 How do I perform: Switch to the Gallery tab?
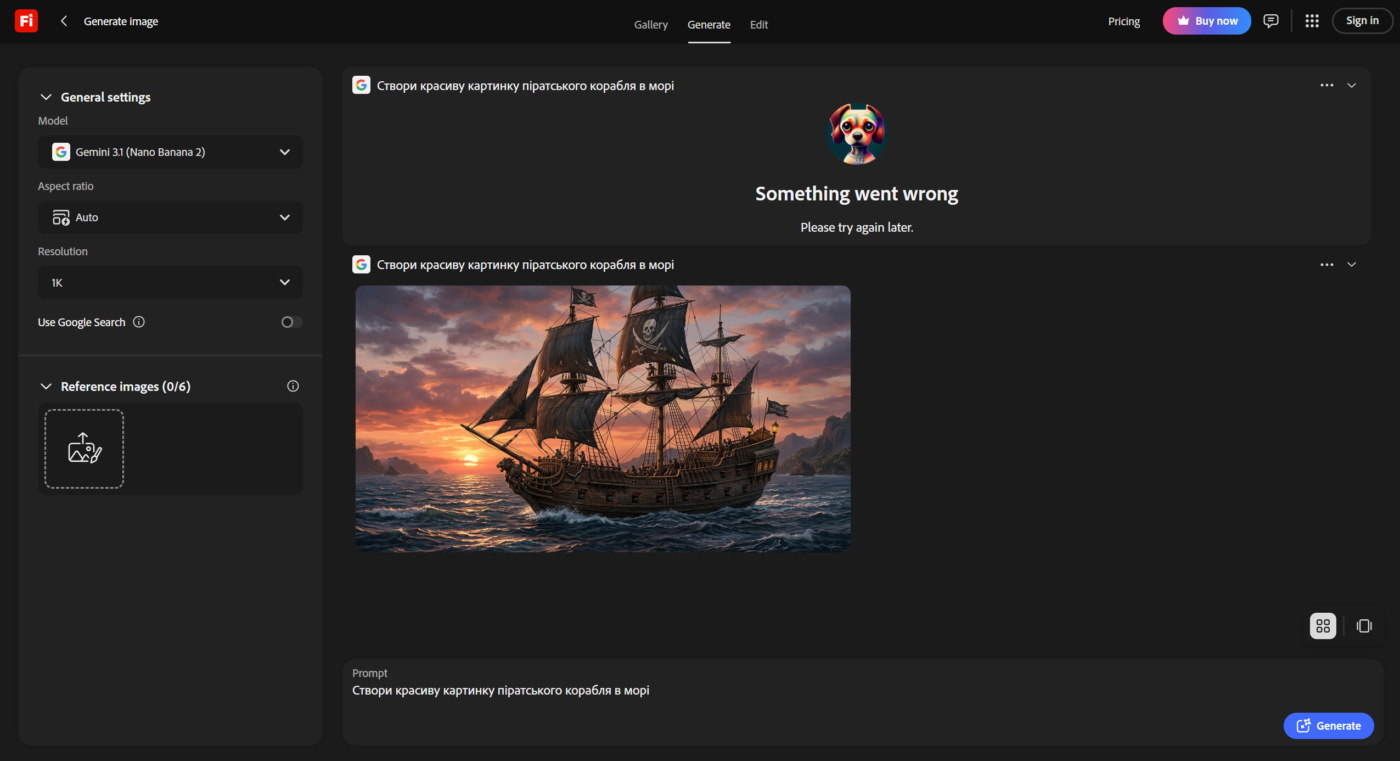point(651,24)
